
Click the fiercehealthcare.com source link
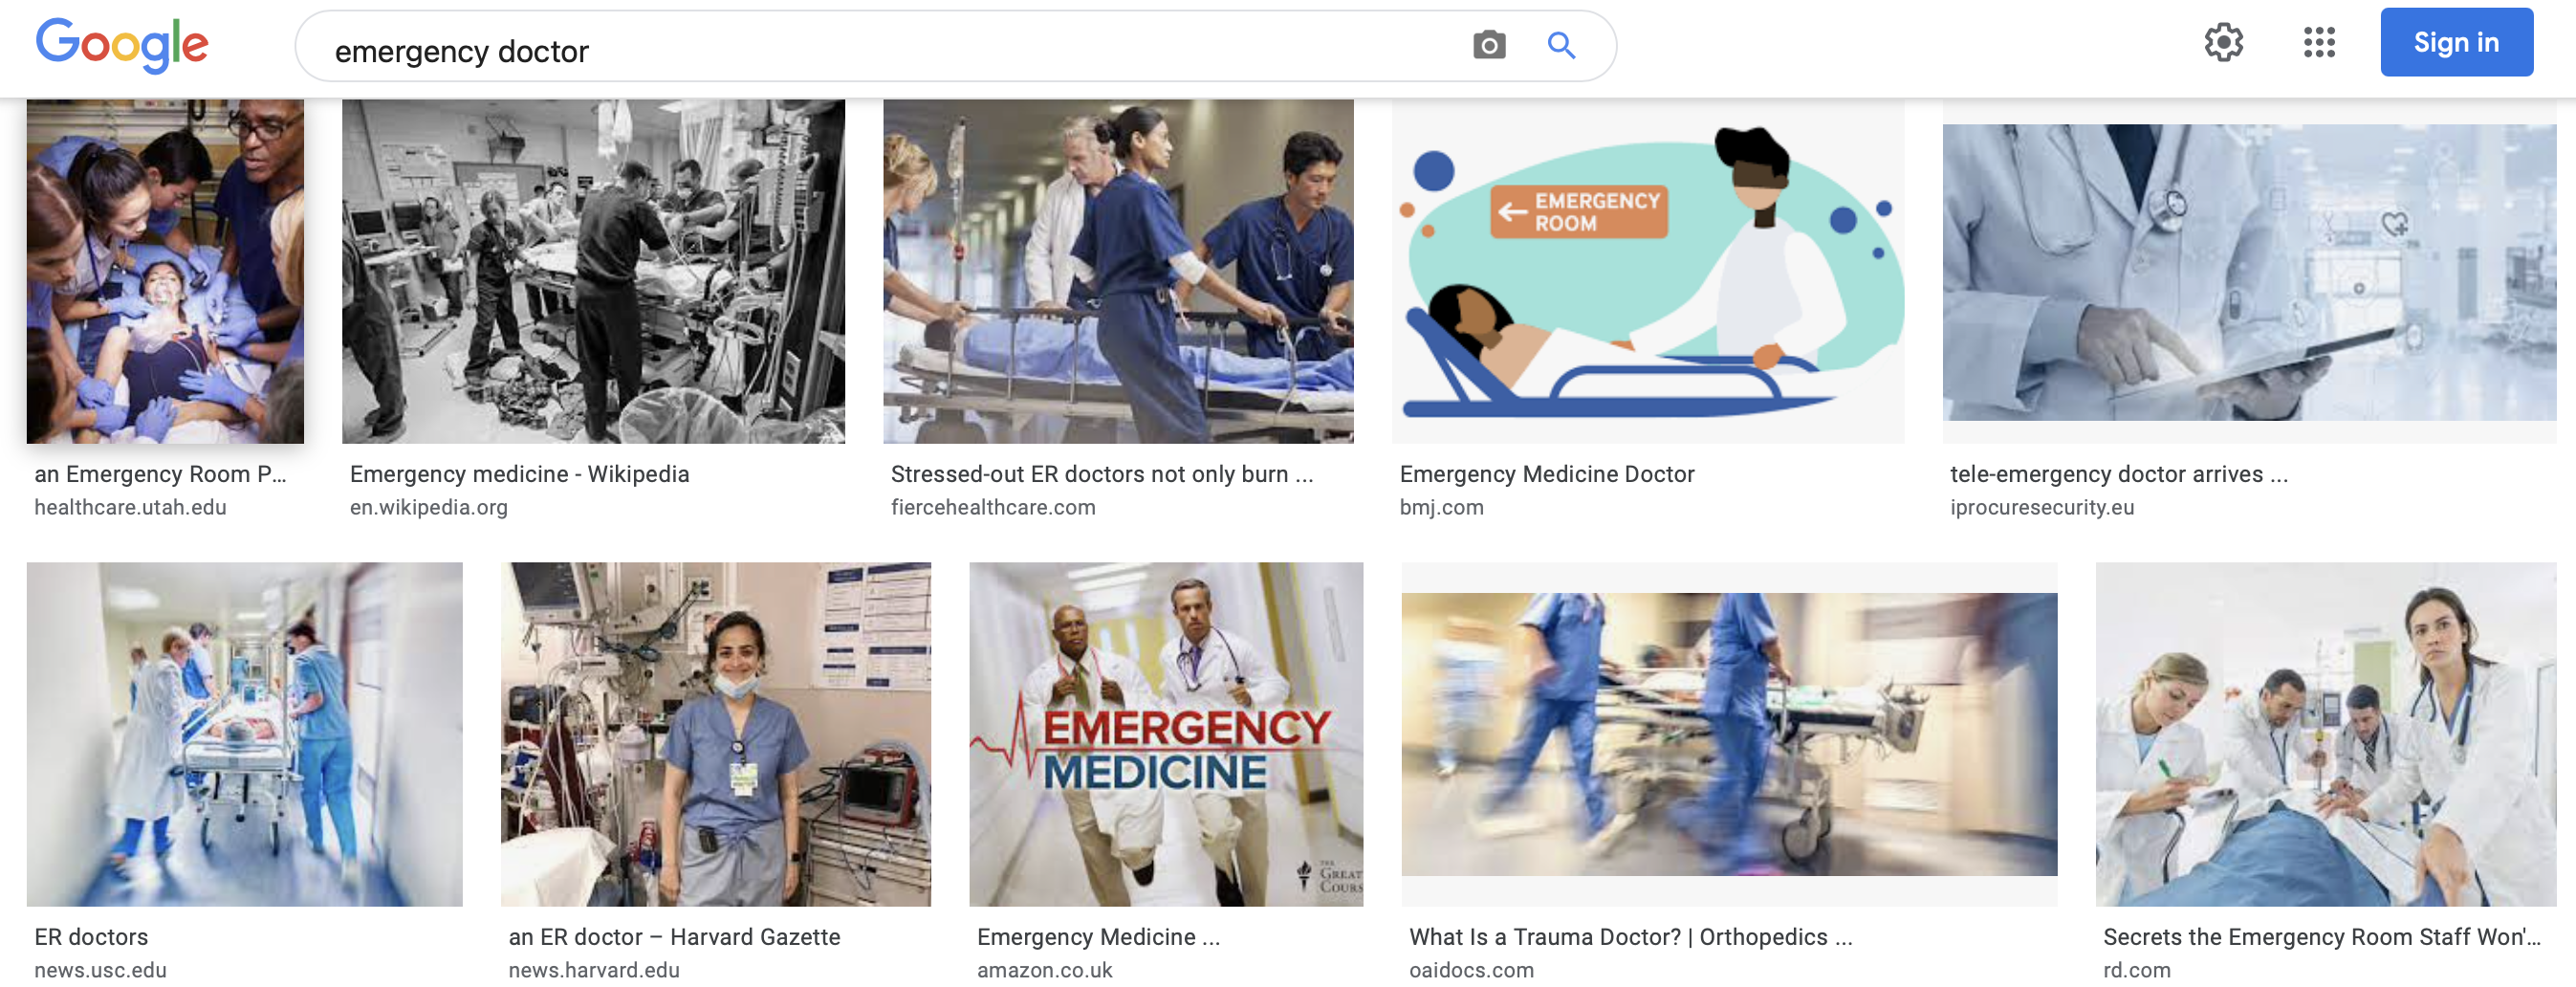pyautogui.click(x=992, y=507)
